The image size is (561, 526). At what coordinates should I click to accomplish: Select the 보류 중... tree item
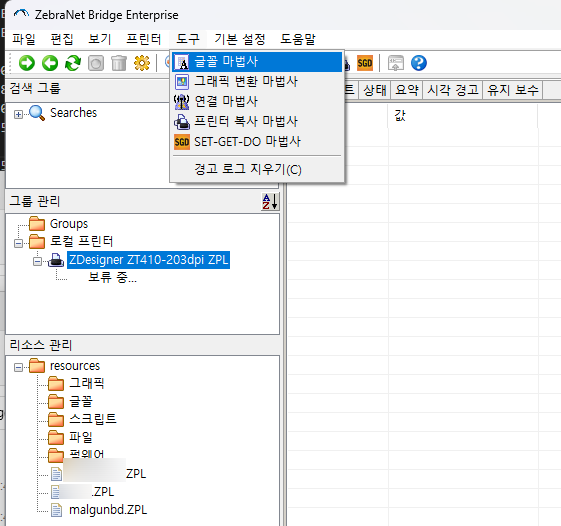coord(112,277)
